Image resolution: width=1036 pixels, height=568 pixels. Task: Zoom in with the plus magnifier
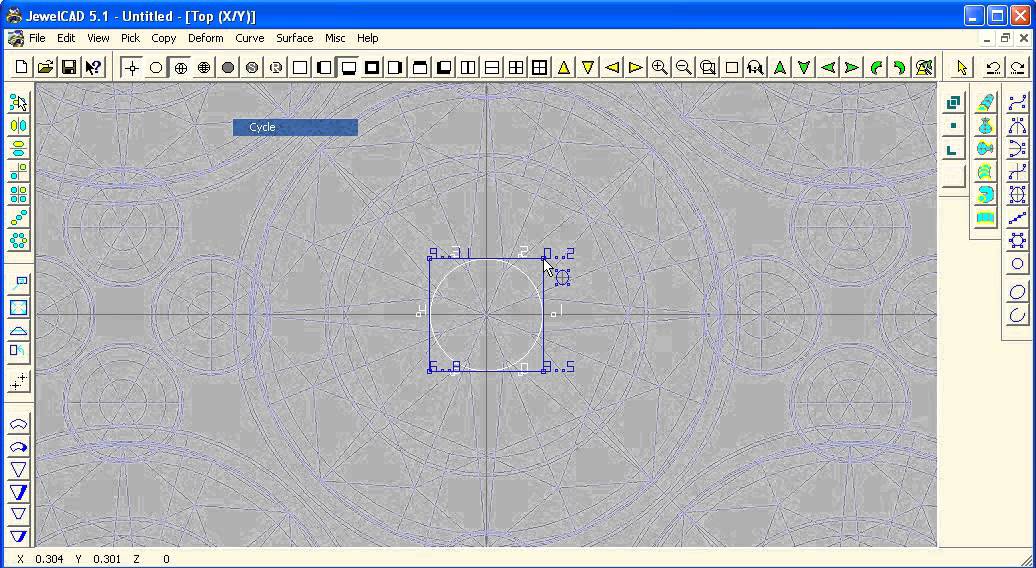coord(659,67)
